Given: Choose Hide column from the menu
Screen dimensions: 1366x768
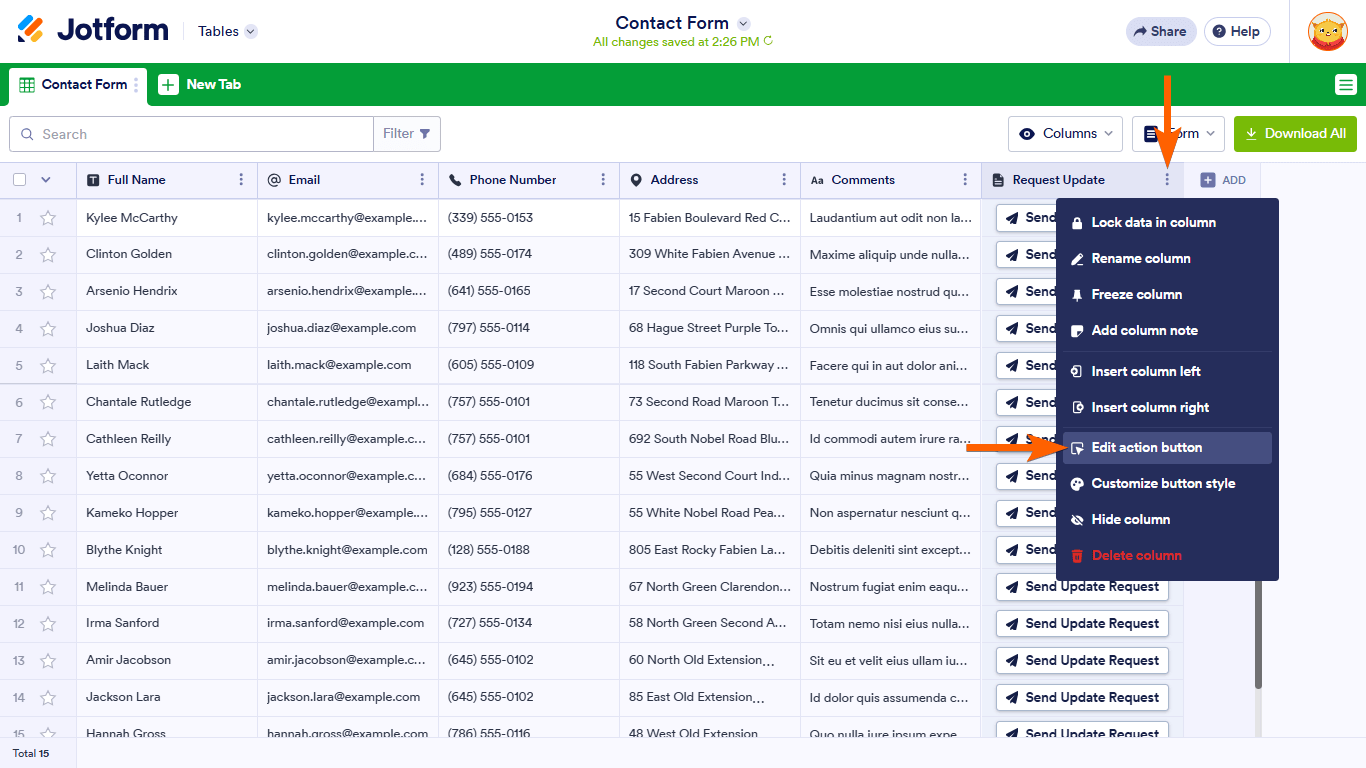Looking at the screenshot, I should pyautogui.click(x=1167, y=519).
